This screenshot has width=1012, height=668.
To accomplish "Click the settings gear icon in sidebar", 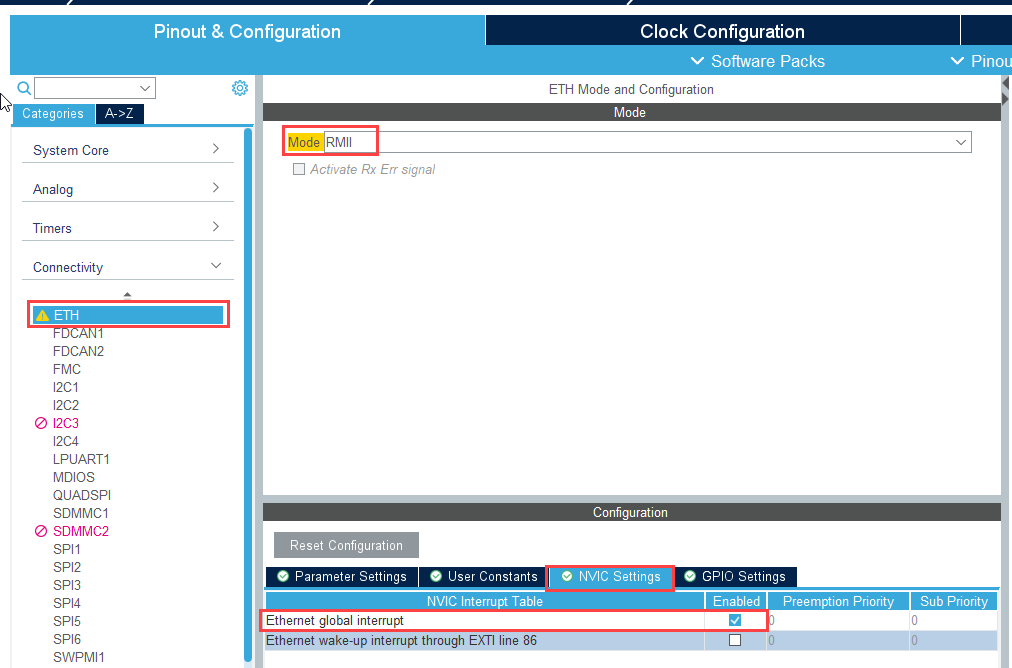I will coord(240,88).
